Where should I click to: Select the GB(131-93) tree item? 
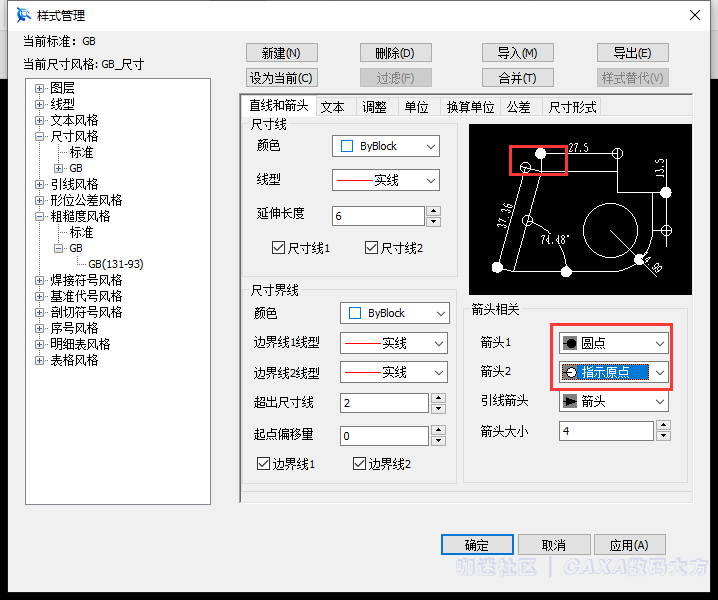(x=116, y=264)
